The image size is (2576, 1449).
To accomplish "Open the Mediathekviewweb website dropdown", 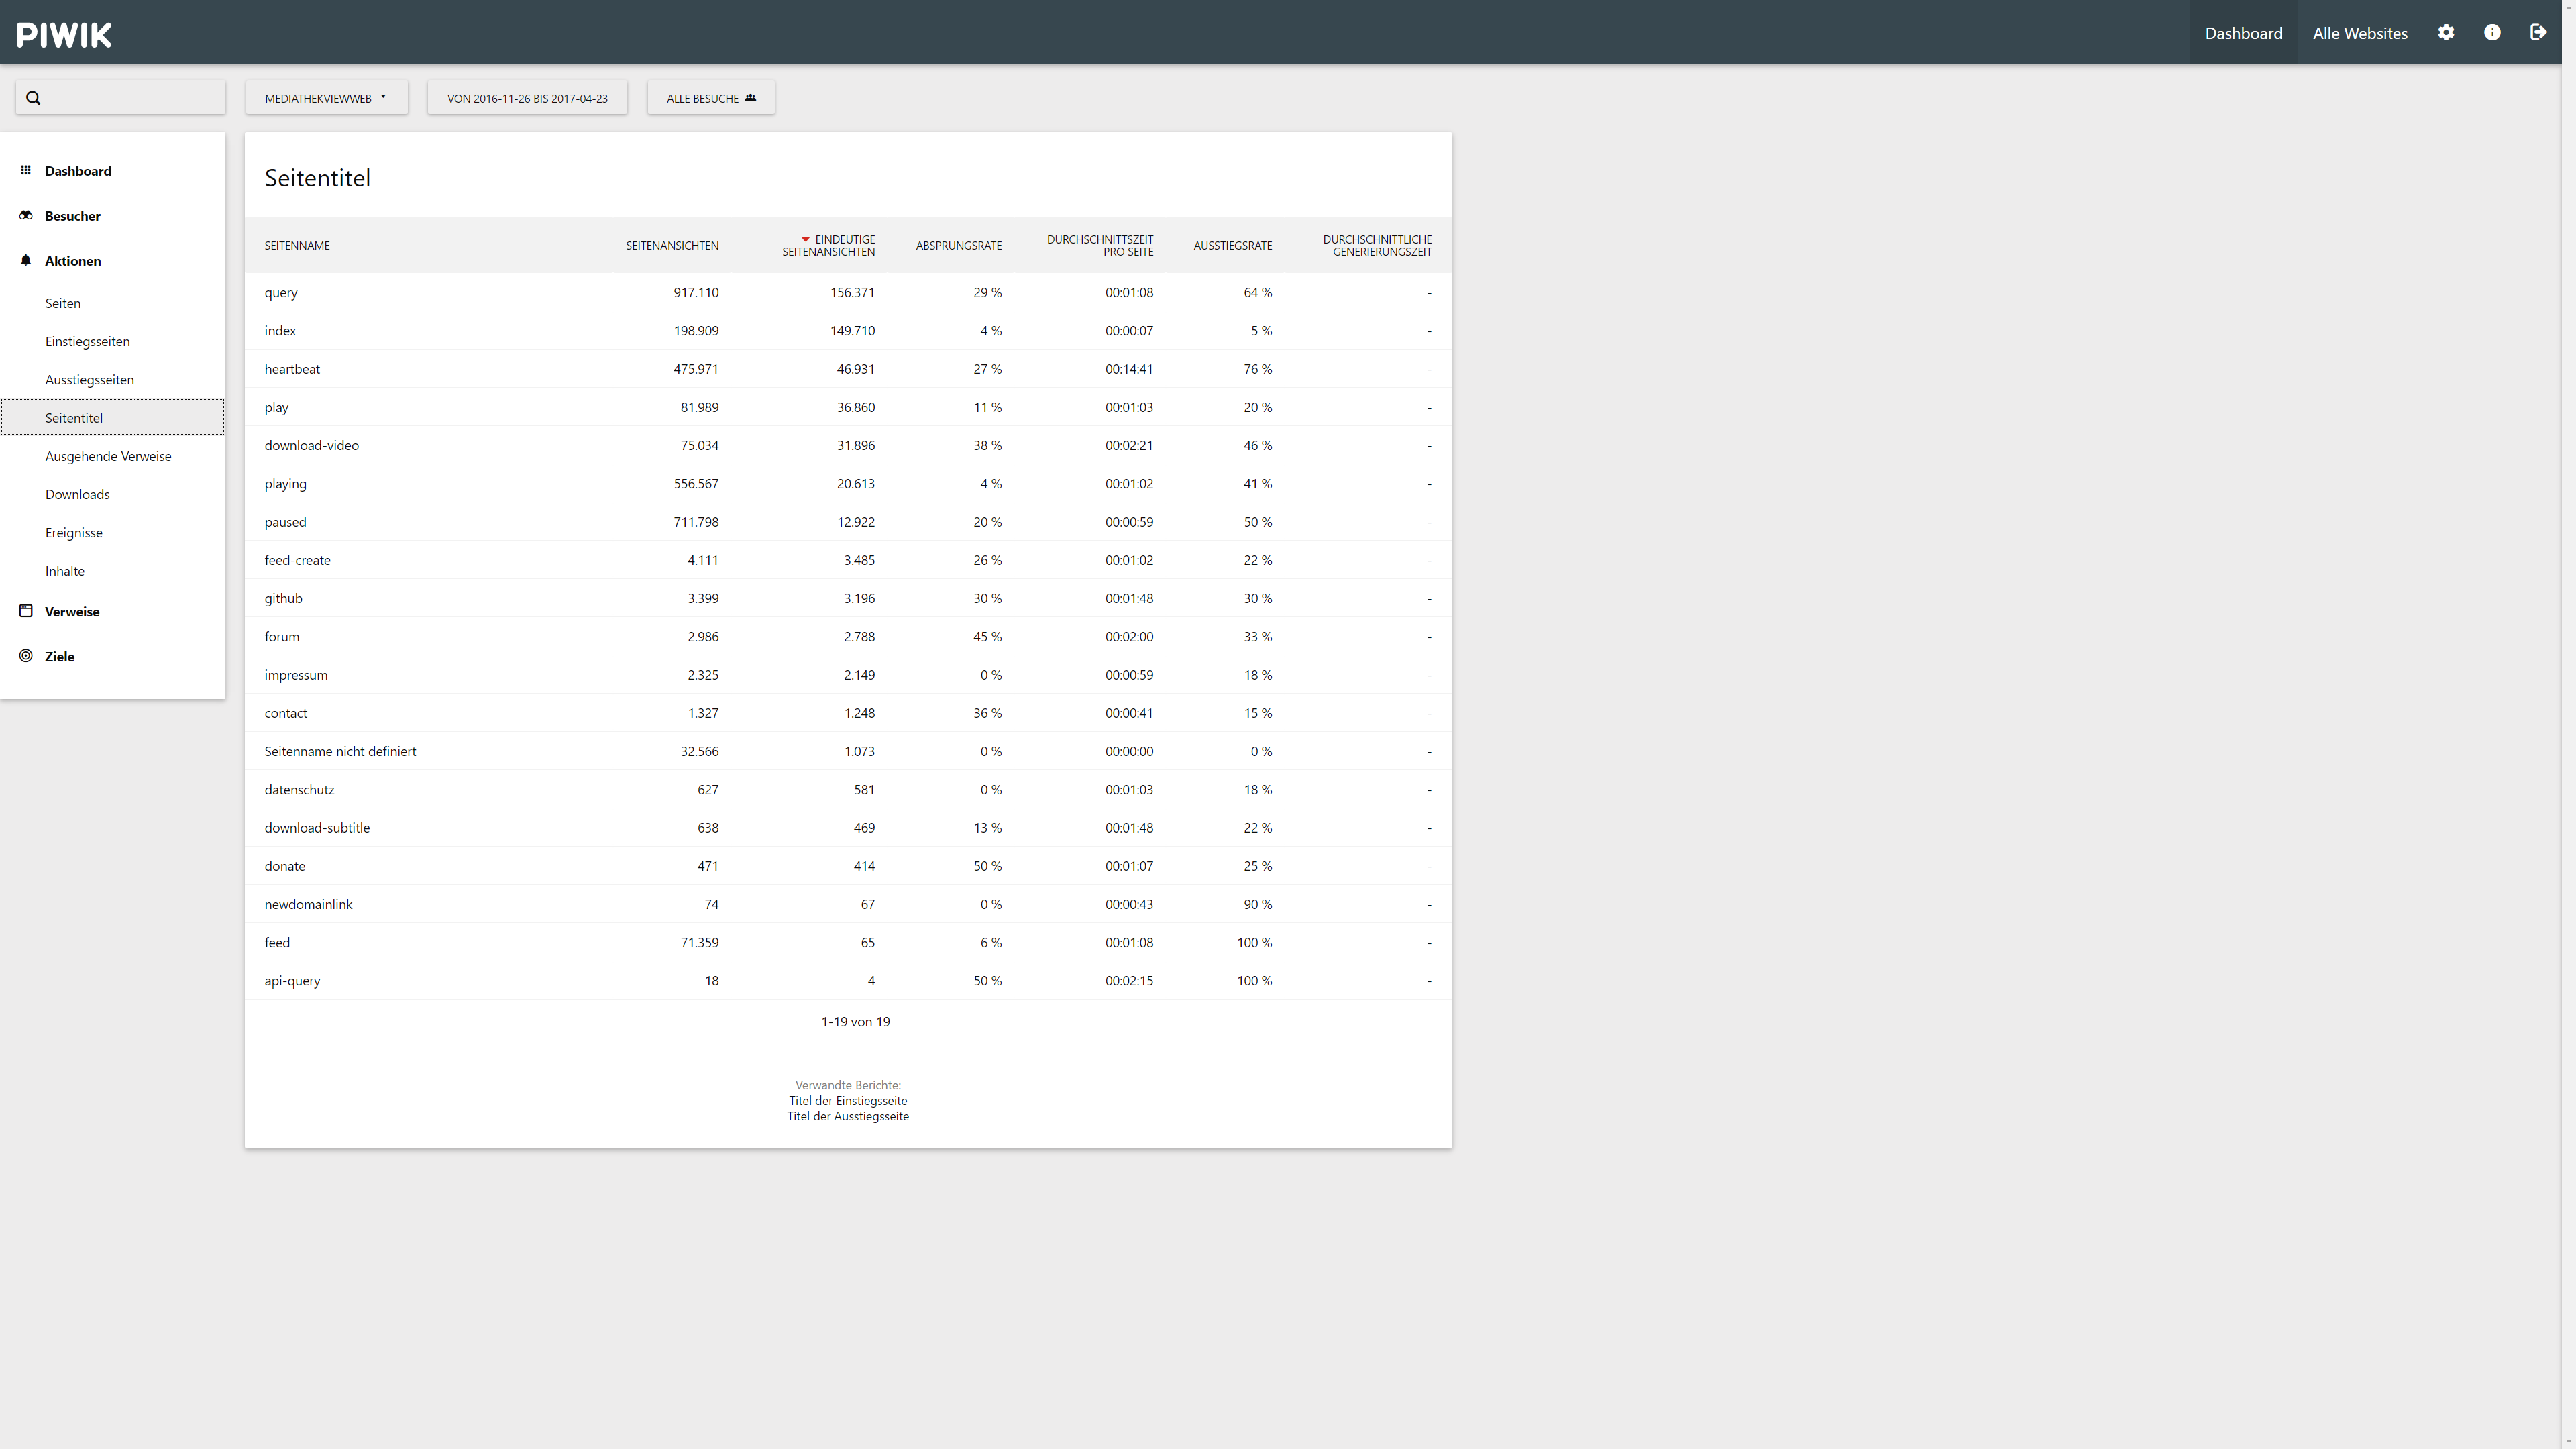I will 326,98.
